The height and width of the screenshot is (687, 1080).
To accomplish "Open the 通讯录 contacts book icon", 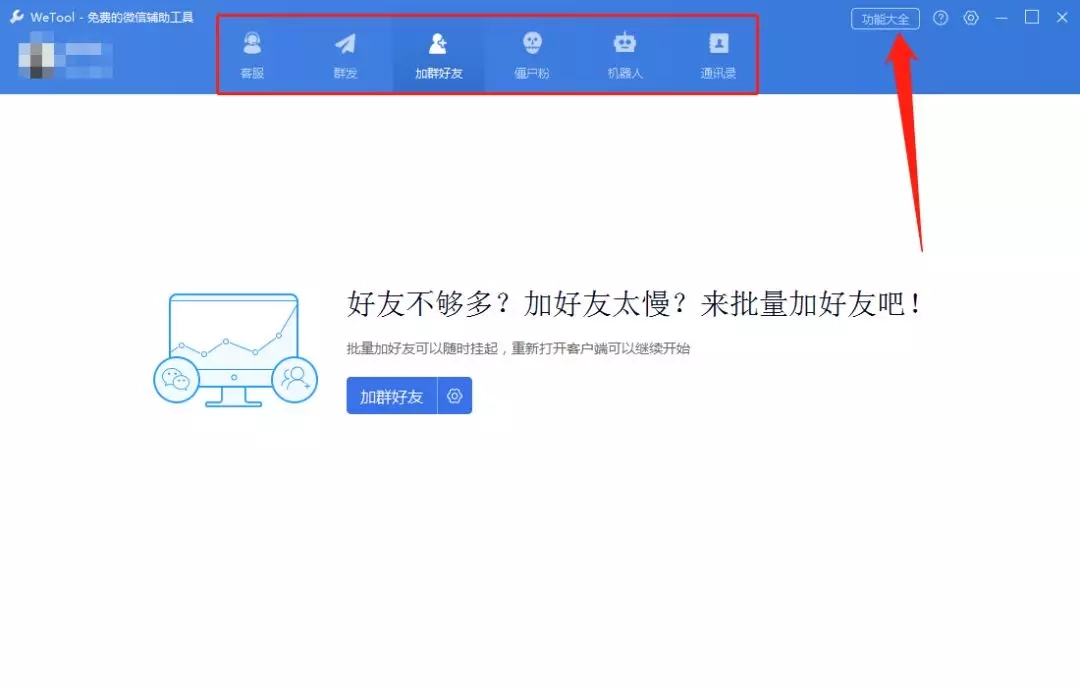I will (717, 42).
